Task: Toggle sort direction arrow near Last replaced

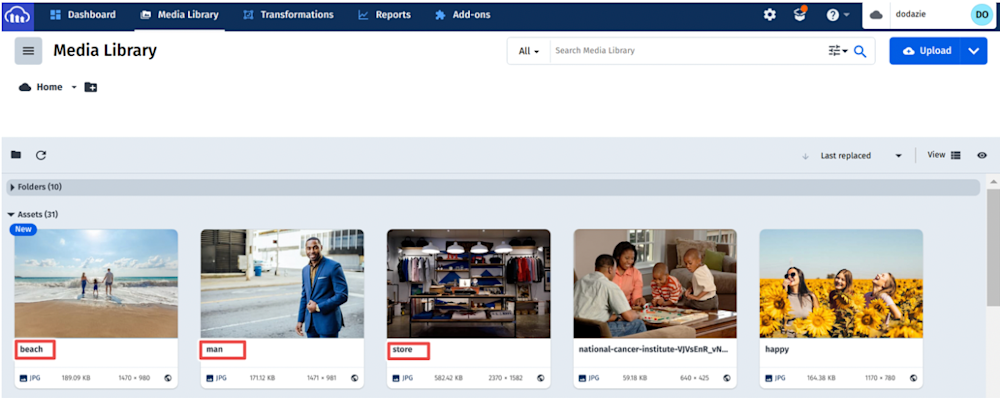Action: pyautogui.click(x=805, y=156)
